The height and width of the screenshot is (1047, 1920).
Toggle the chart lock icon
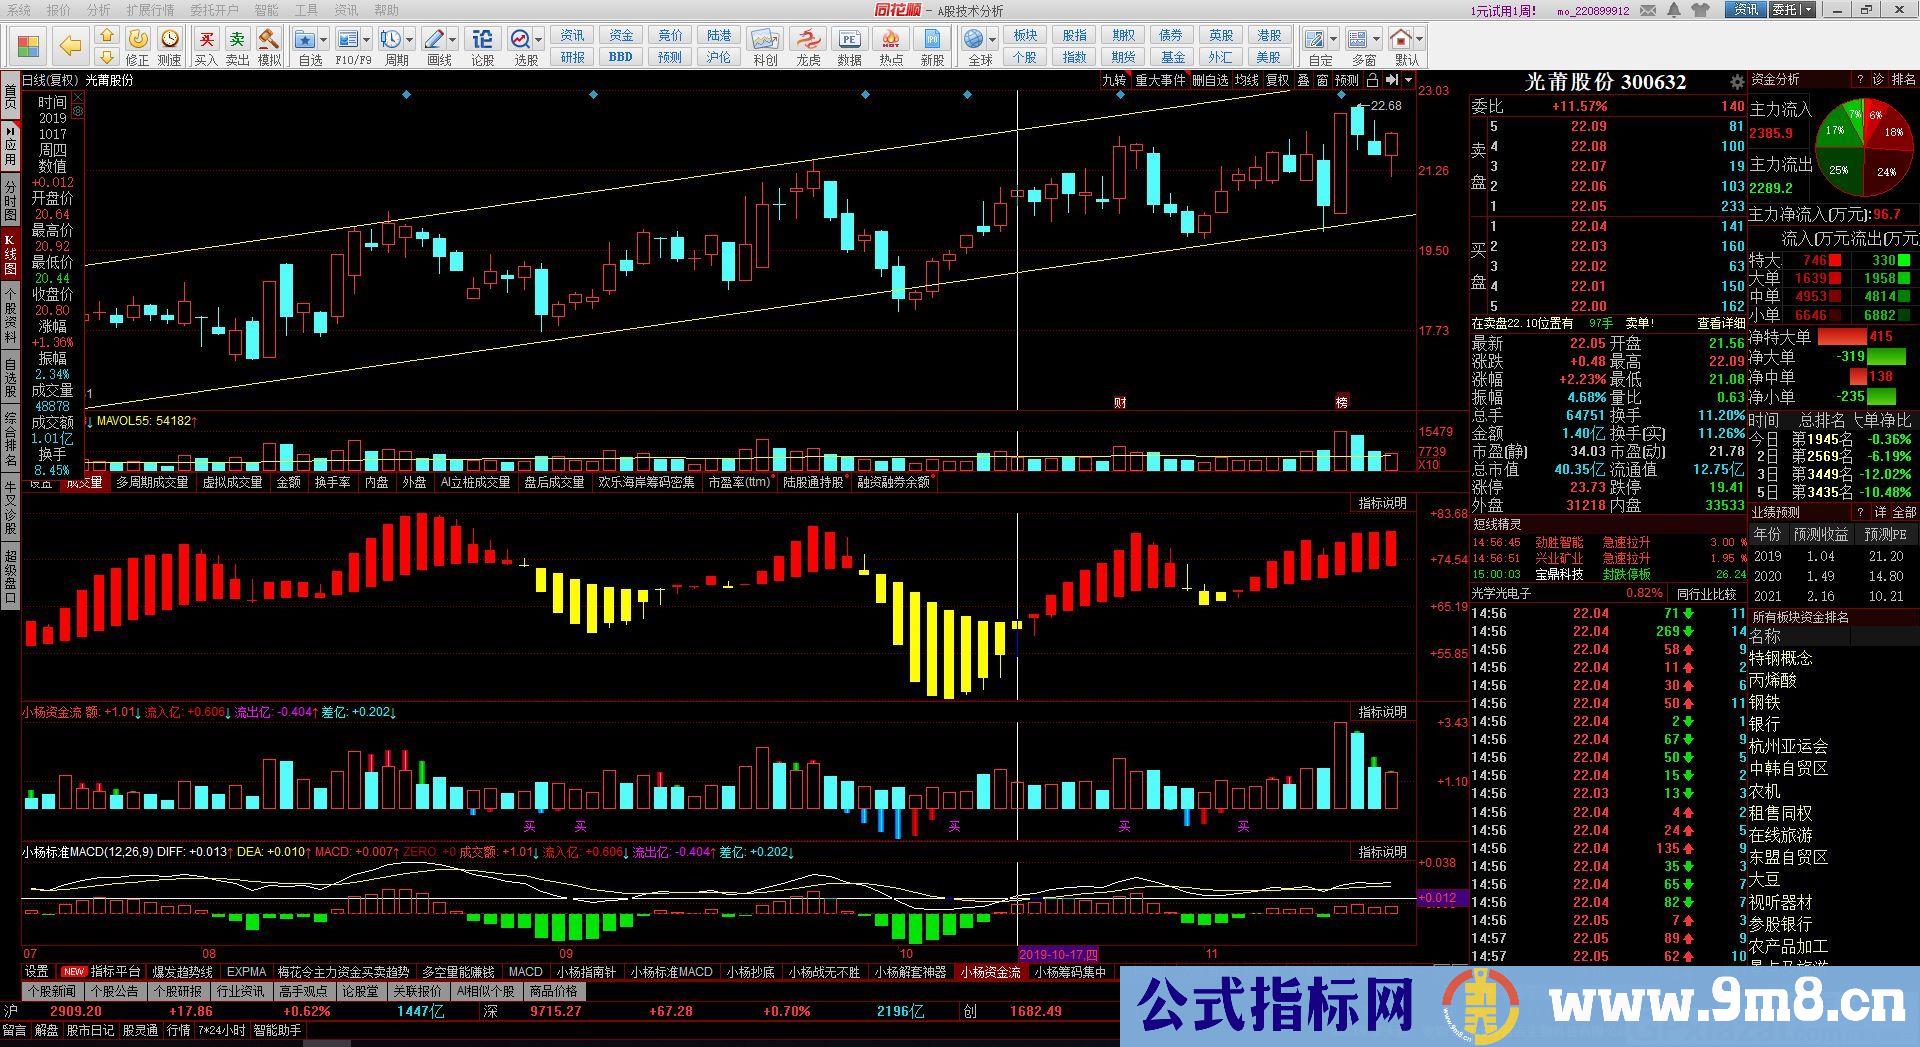1372,80
